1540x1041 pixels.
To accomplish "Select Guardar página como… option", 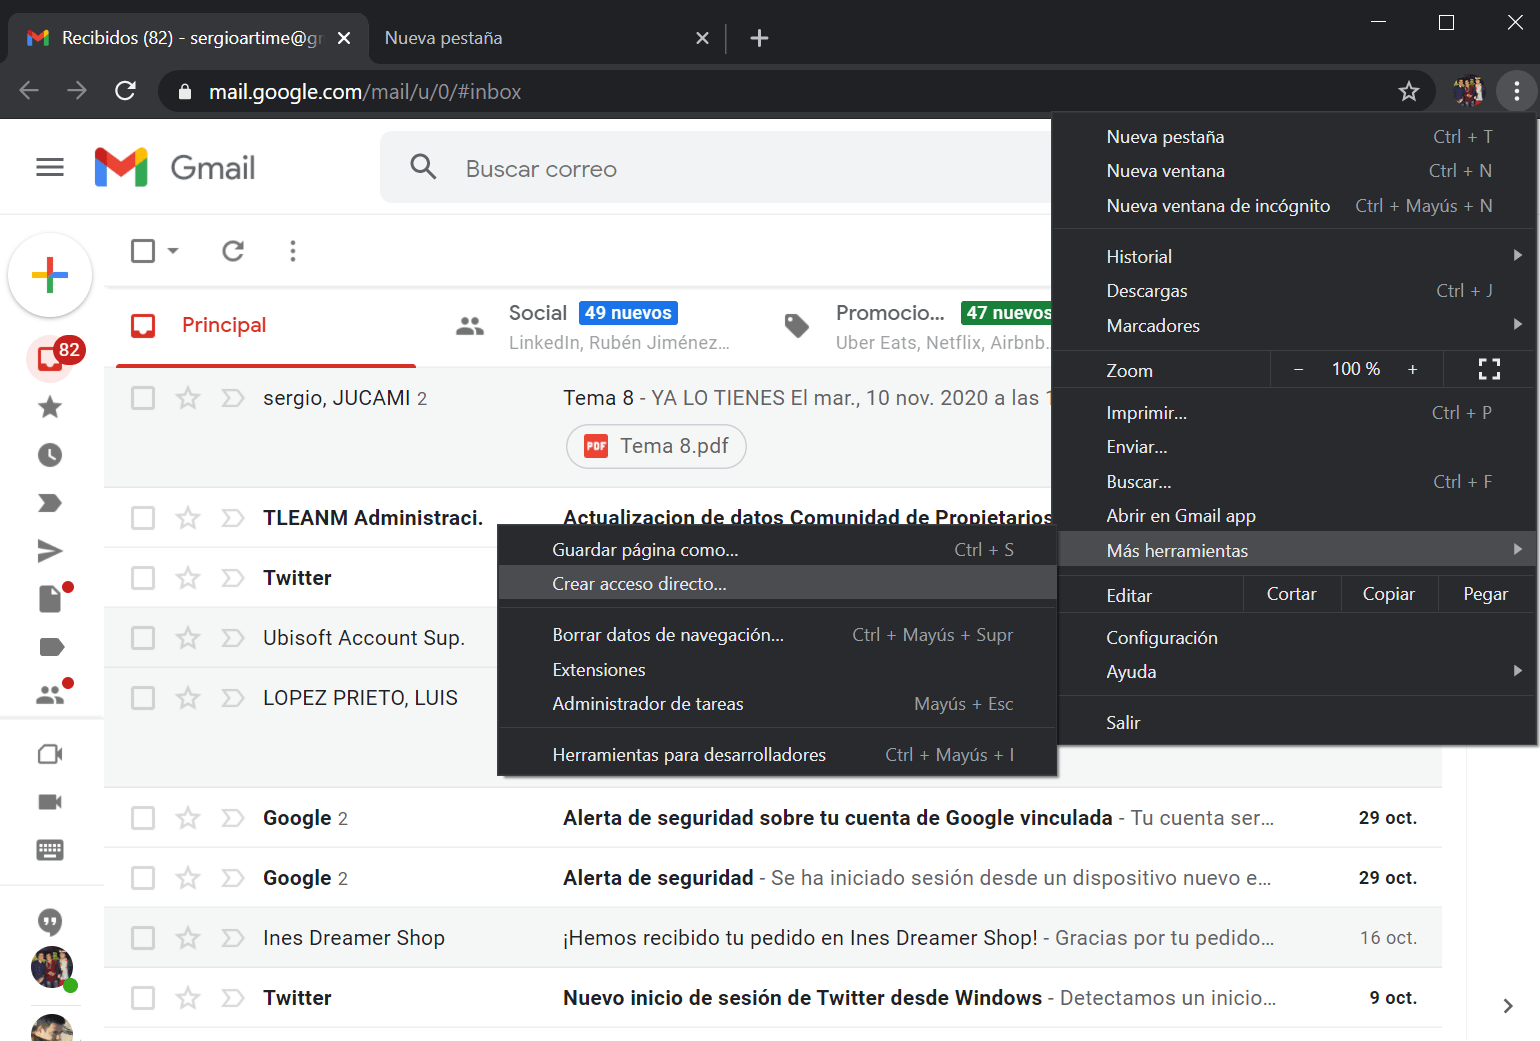I will 777,550.
